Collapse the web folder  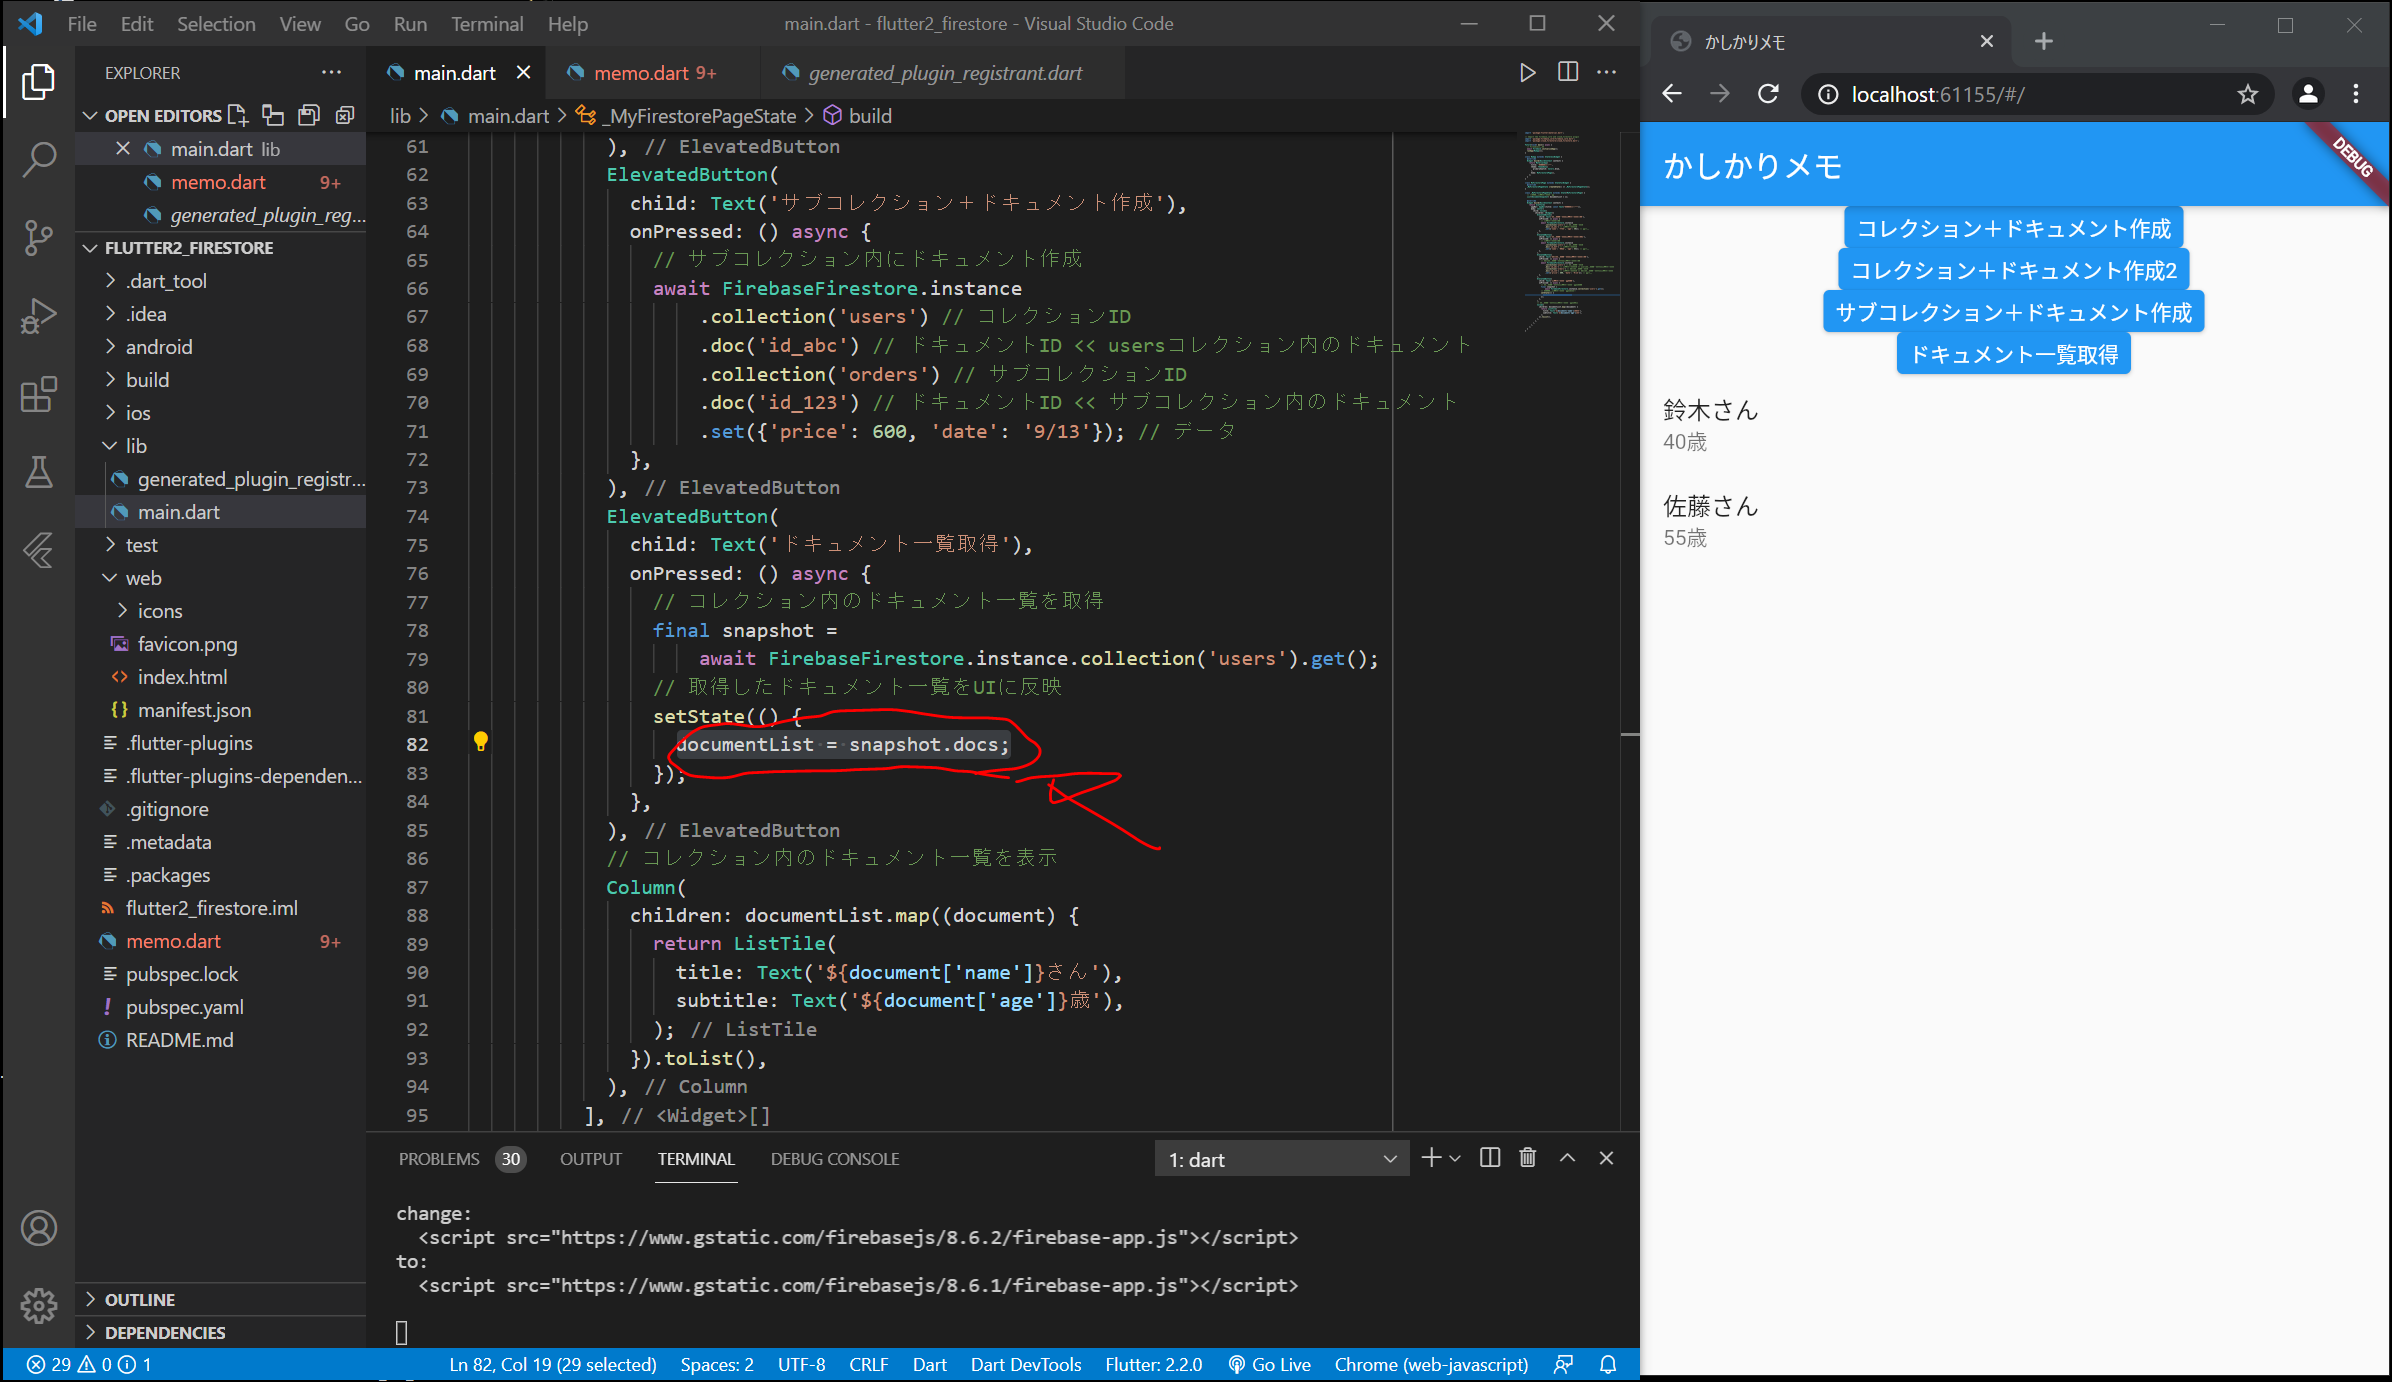tap(143, 578)
